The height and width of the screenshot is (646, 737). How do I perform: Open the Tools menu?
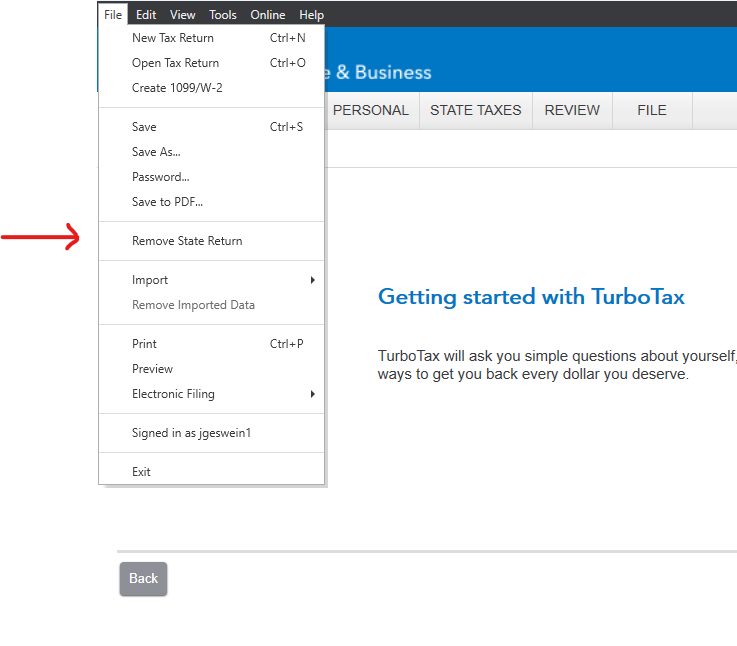tap(223, 15)
